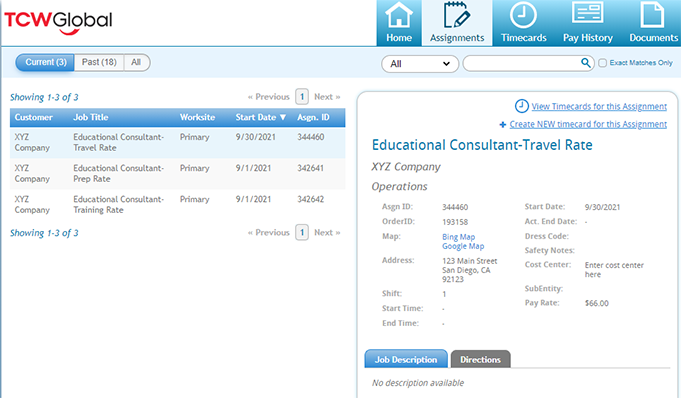Click the plus icon beside Create NEW timecard
681x398 pixels.
tap(502, 125)
